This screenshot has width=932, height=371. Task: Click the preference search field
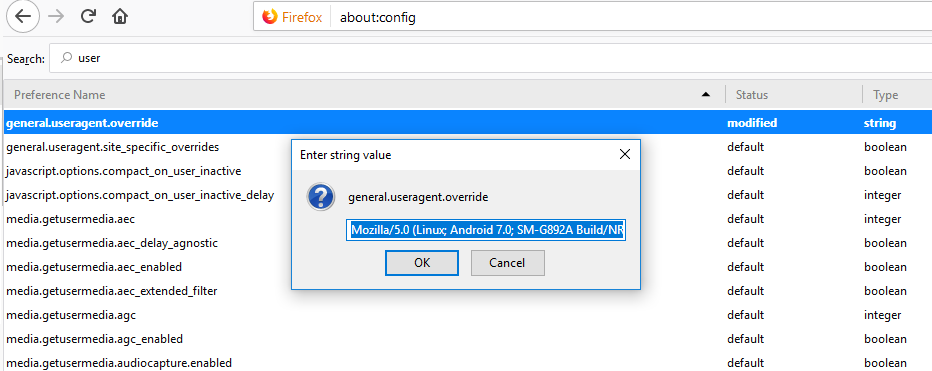pyautogui.click(x=490, y=58)
